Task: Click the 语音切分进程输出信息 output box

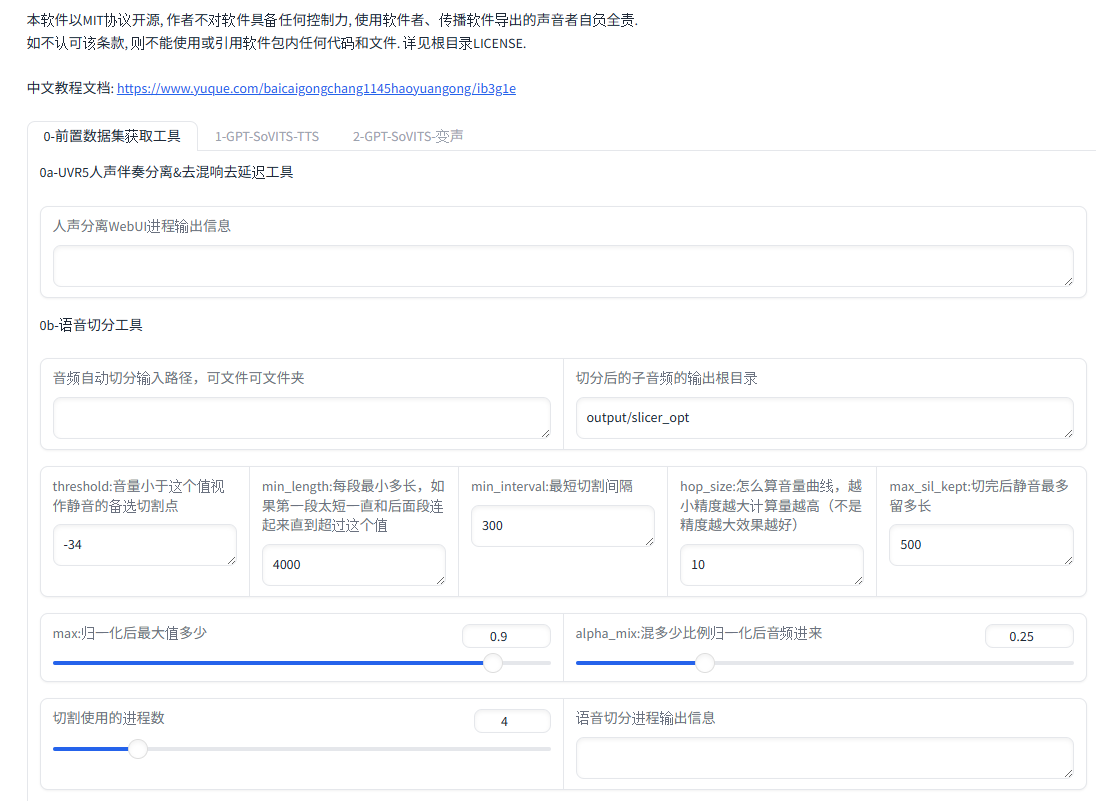Action: 824,758
